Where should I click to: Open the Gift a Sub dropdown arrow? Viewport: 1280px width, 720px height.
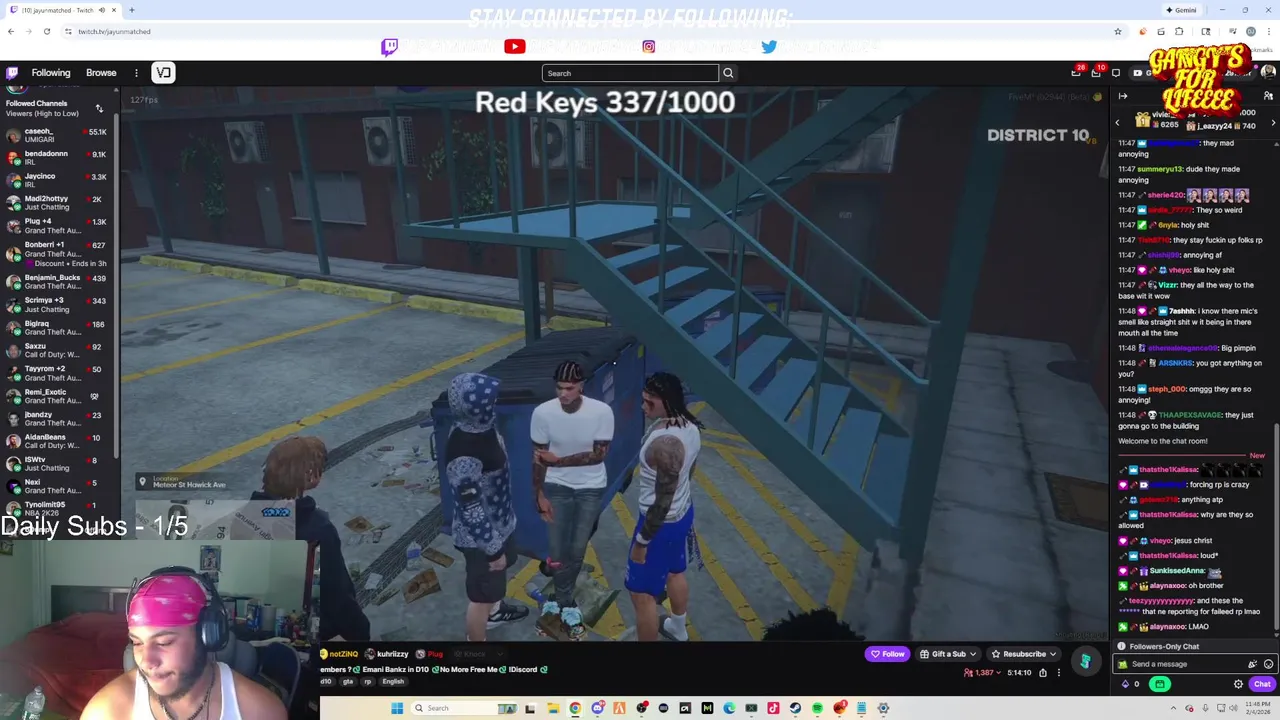click(975, 654)
